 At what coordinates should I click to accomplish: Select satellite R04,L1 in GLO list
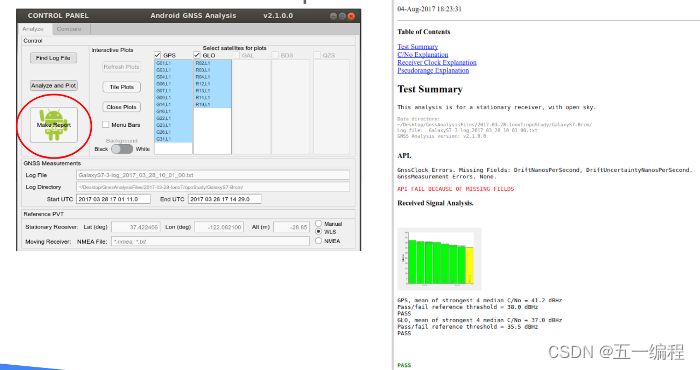[212, 77]
